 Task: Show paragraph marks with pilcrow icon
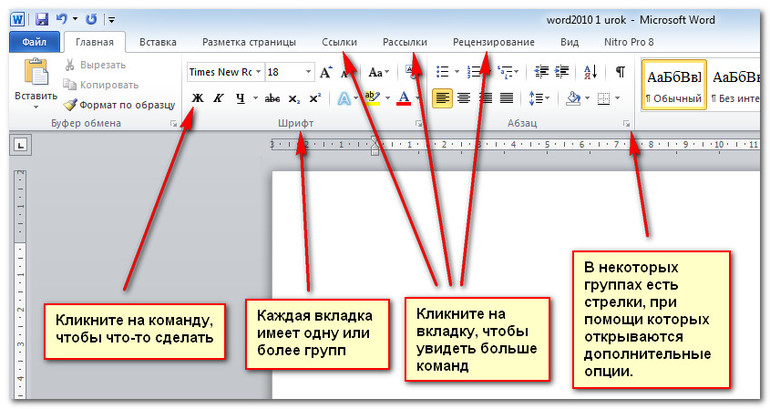click(x=620, y=72)
